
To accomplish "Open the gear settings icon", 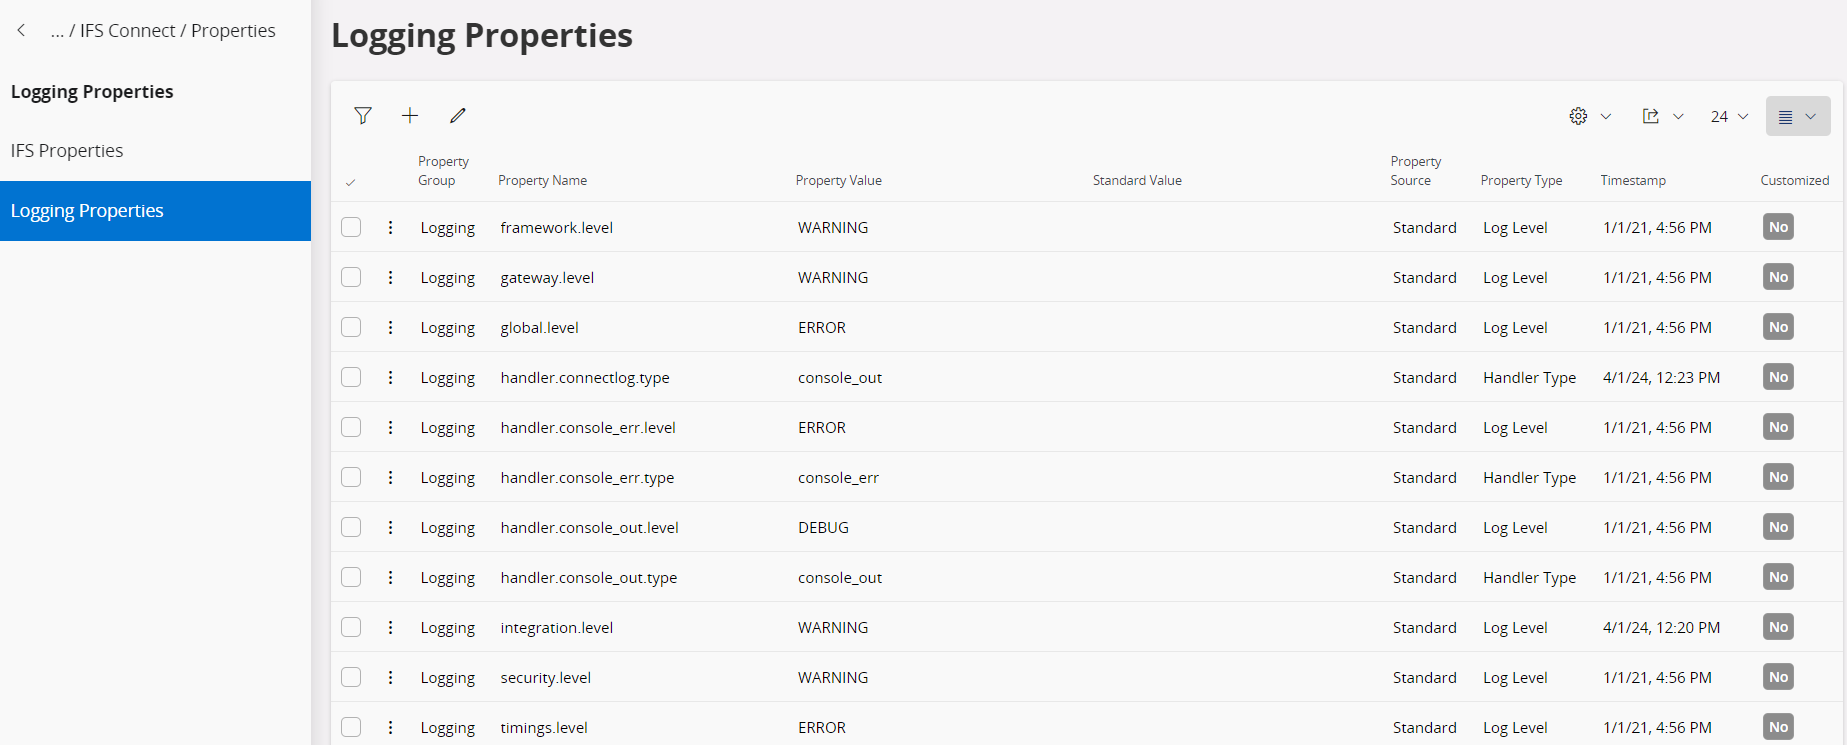I will [1579, 116].
